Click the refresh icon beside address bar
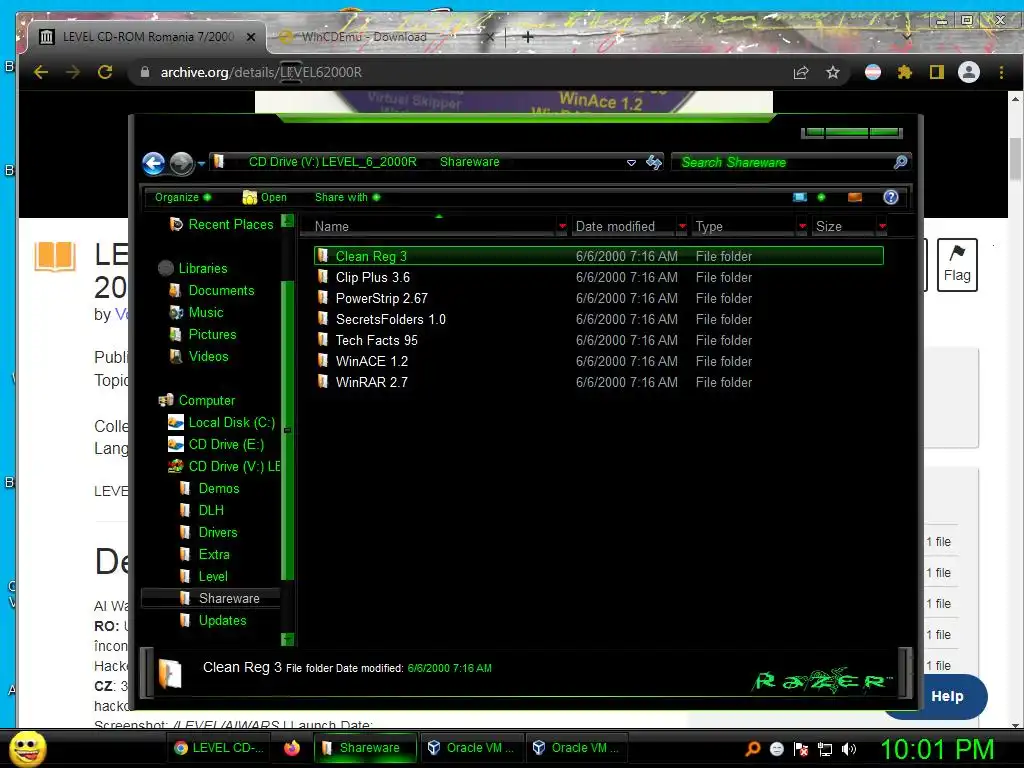Screen dimensions: 1024x768 (653, 162)
